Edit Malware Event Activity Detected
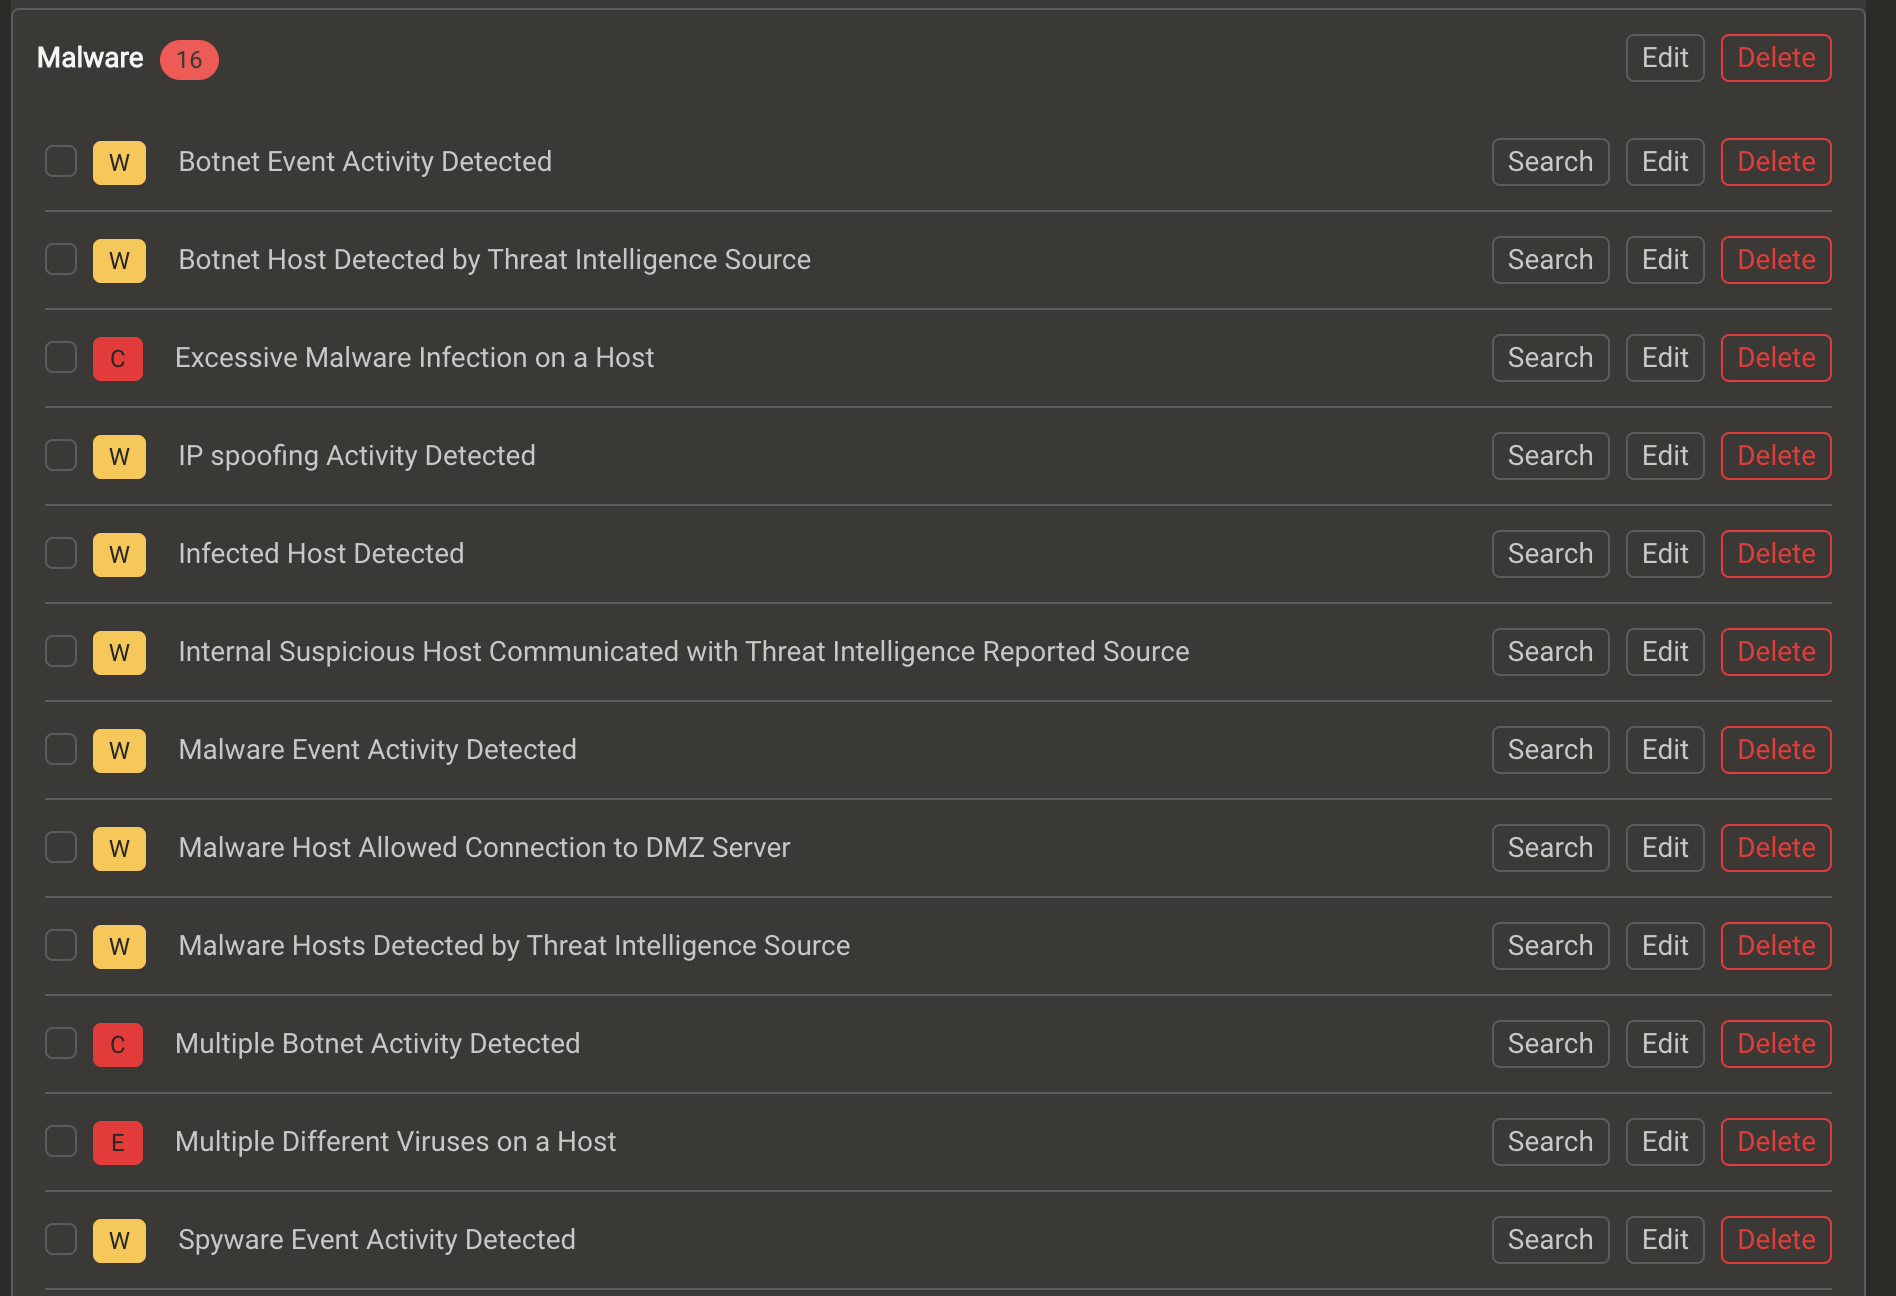The height and width of the screenshot is (1296, 1896). click(1665, 750)
